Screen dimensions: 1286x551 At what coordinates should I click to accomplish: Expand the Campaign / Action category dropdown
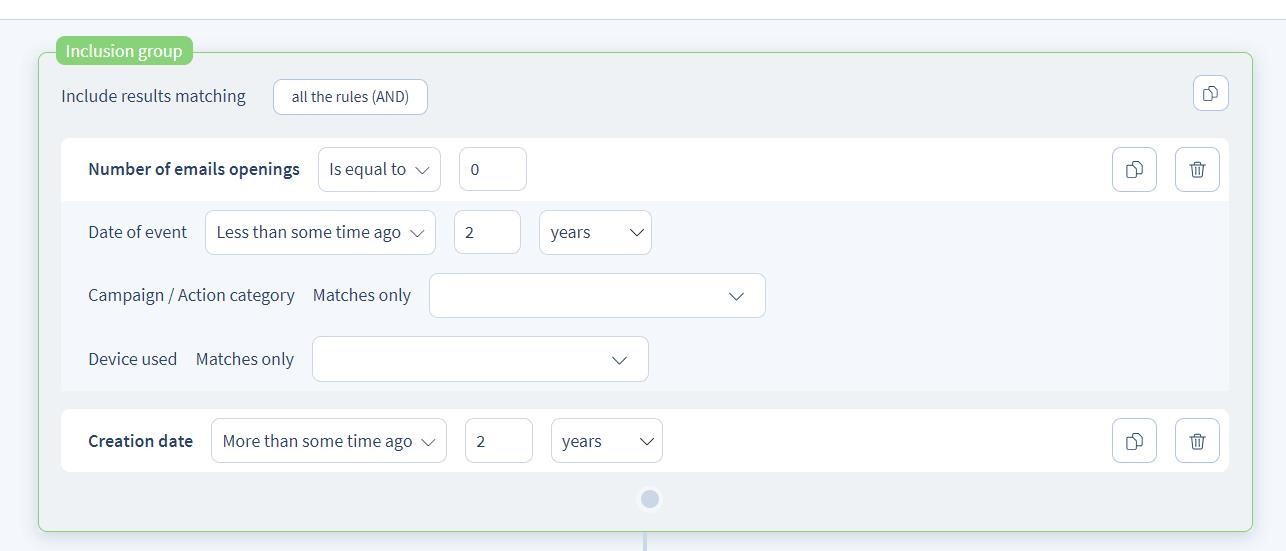pyautogui.click(x=597, y=296)
